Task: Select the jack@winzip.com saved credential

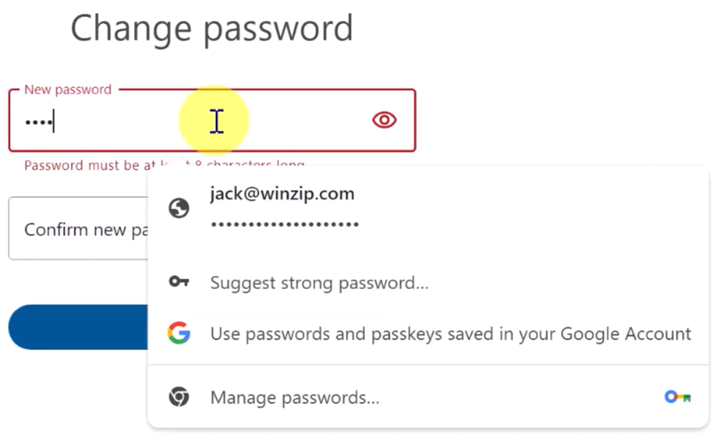Action: (x=282, y=194)
